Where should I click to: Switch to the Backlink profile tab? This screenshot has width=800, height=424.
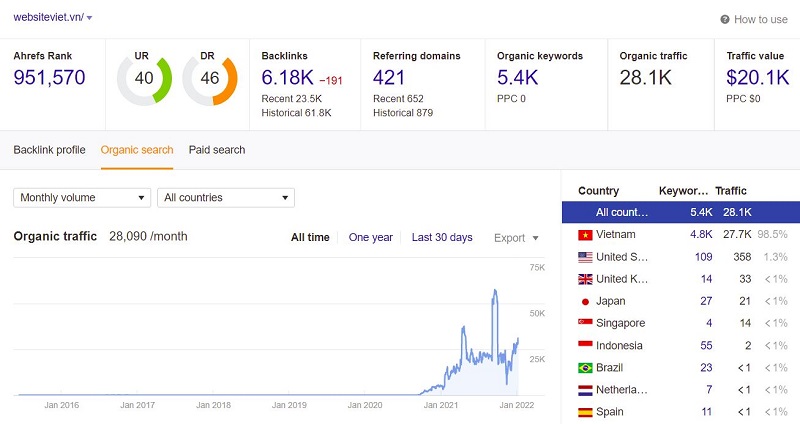(49, 150)
